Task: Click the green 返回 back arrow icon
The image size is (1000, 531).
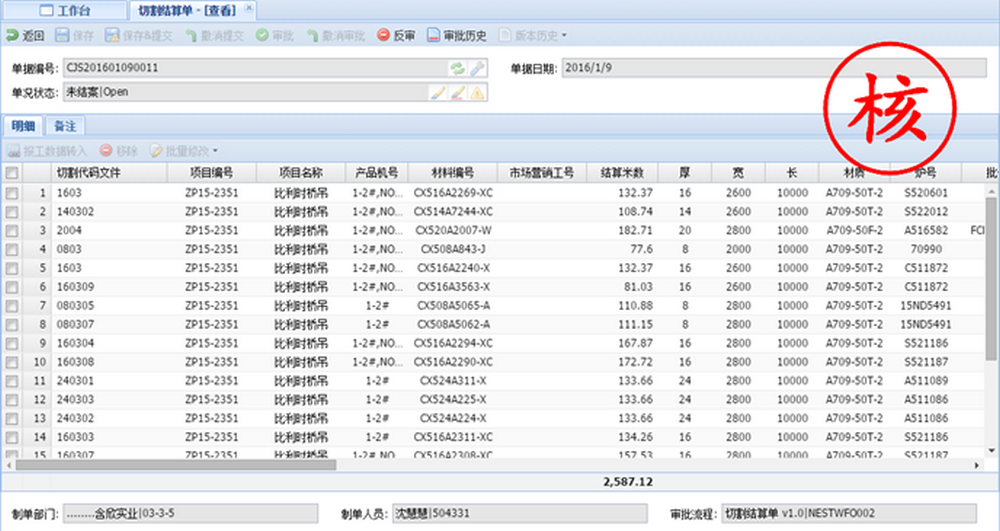Action: 12,36
